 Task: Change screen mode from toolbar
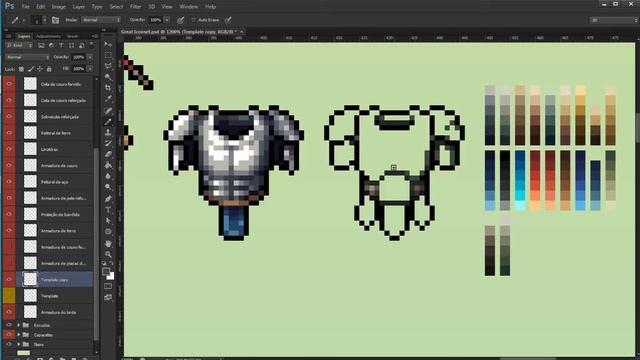pos(108,298)
